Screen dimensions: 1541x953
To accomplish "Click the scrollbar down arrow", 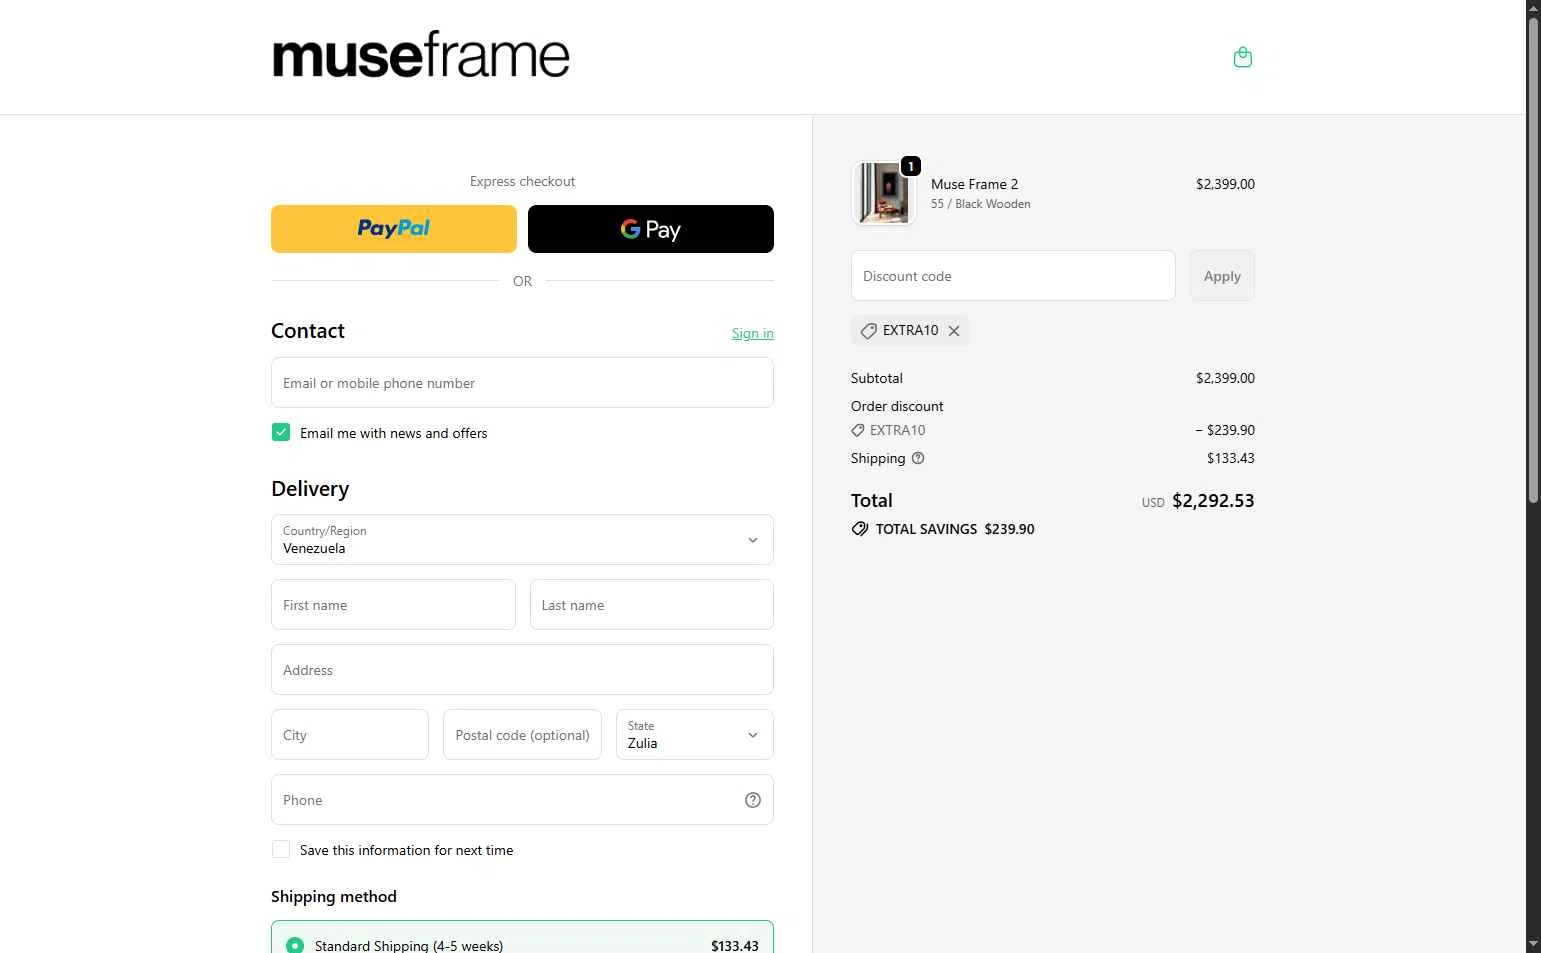I will click(1533, 944).
